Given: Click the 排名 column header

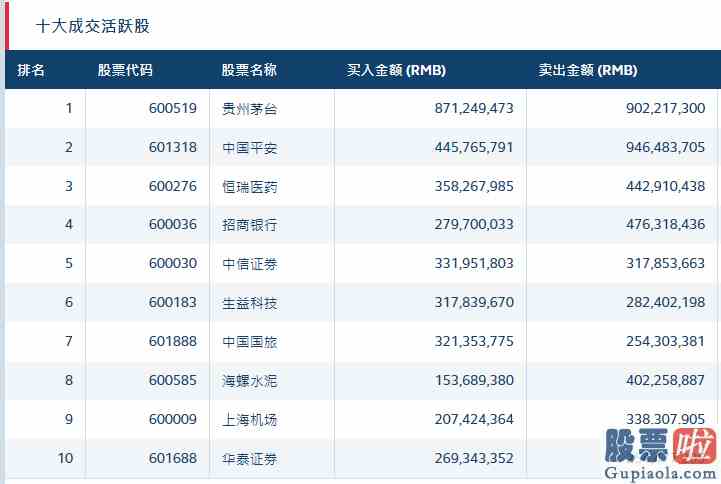Looking at the screenshot, I should [31, 70].
